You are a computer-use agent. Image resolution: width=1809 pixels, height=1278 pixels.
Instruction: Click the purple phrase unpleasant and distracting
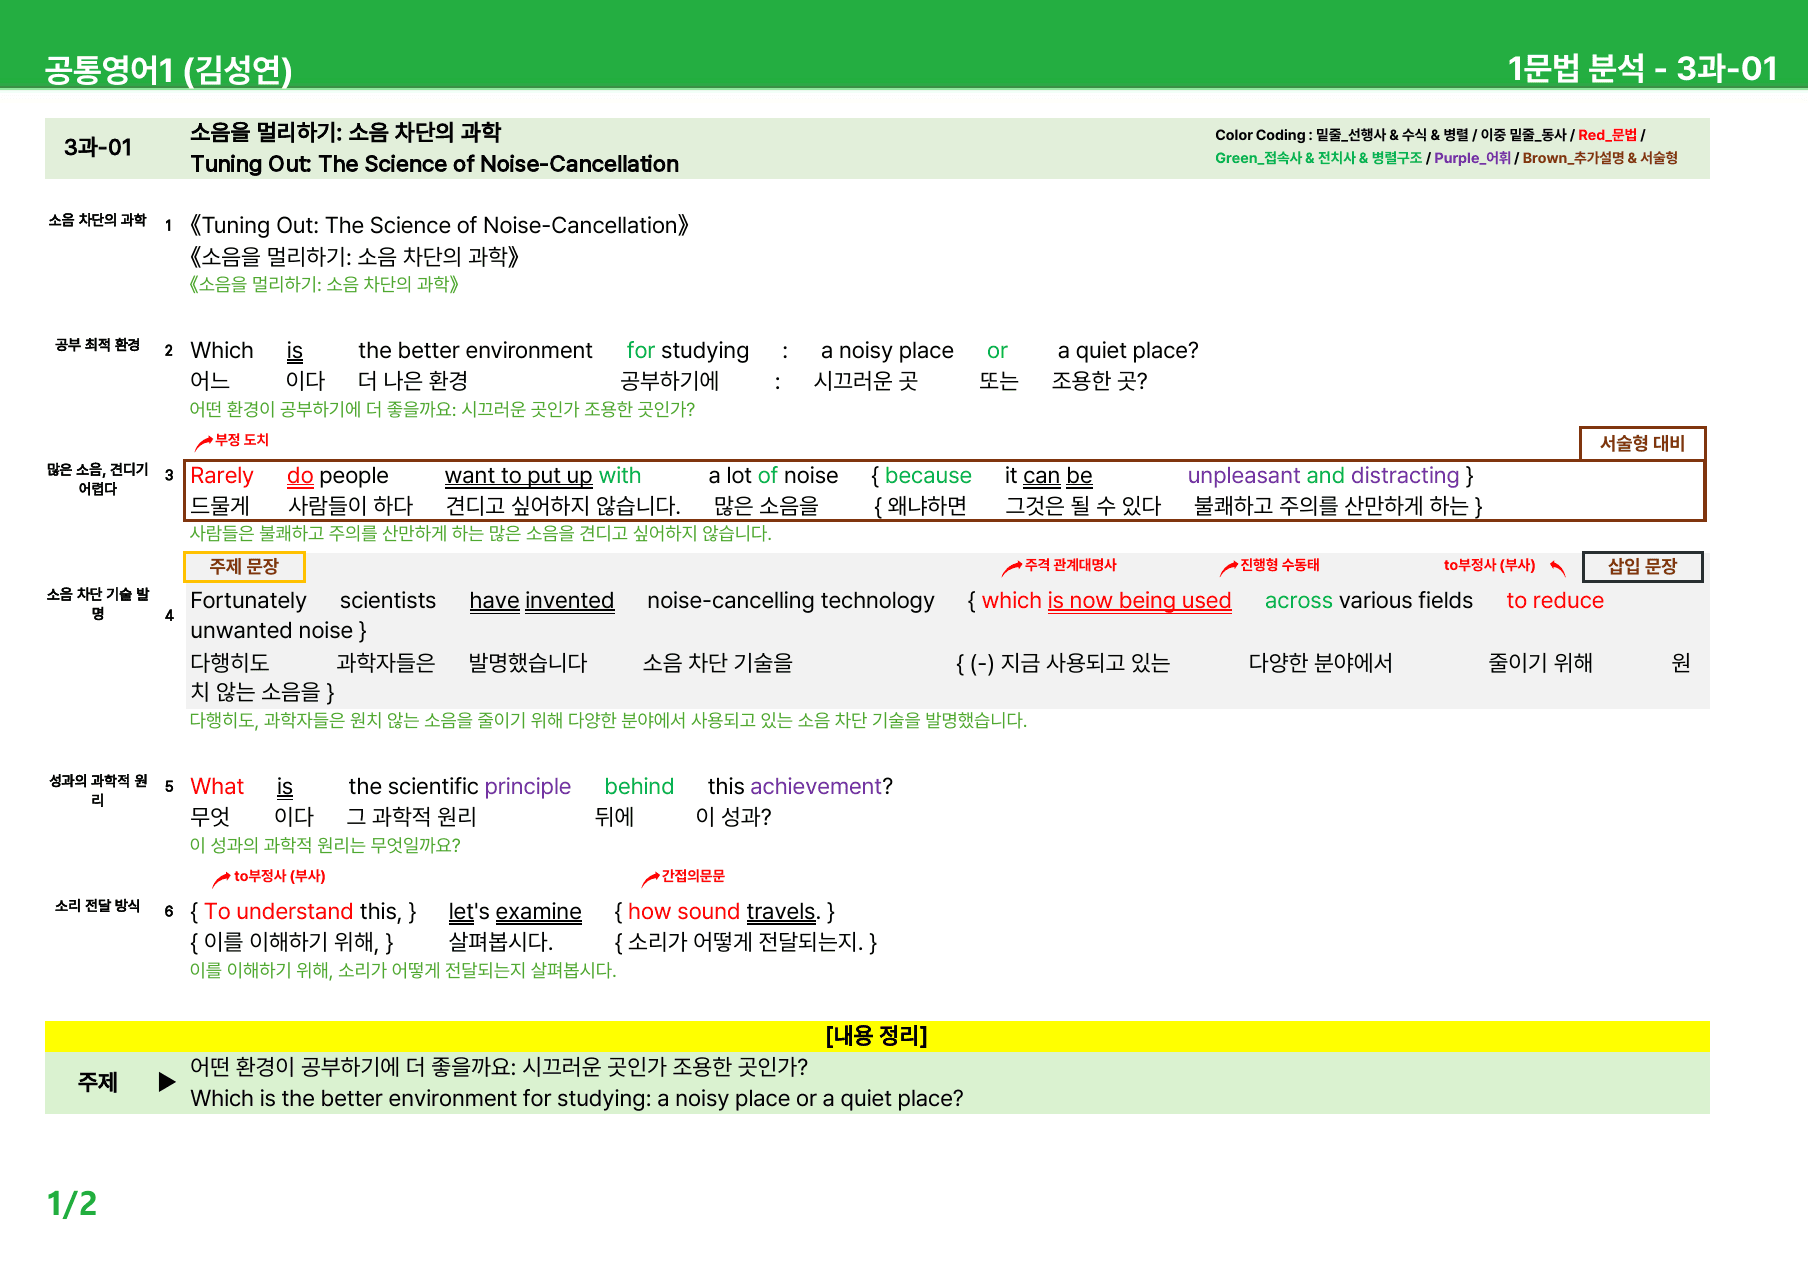(x=1324, y=476)
